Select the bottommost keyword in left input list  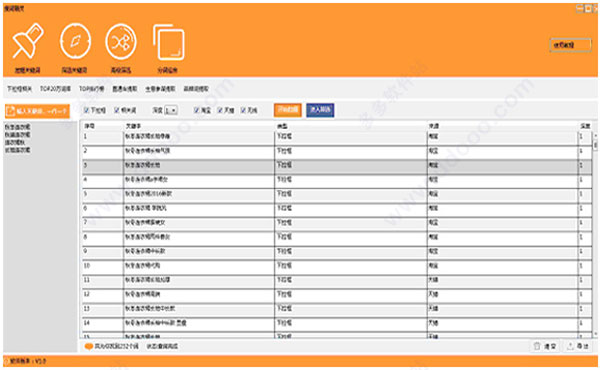[x=18, y=150]
